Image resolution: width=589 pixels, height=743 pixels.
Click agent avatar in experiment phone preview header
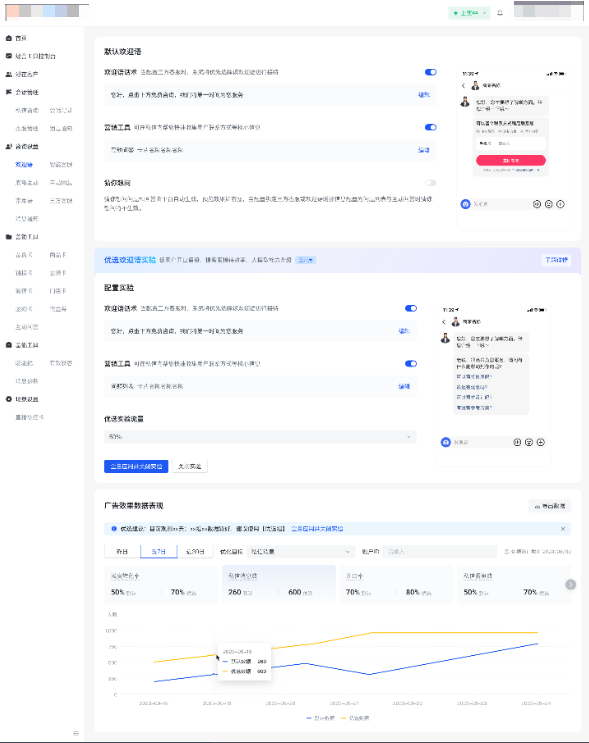pyautogui.click(x=455, y=322)
